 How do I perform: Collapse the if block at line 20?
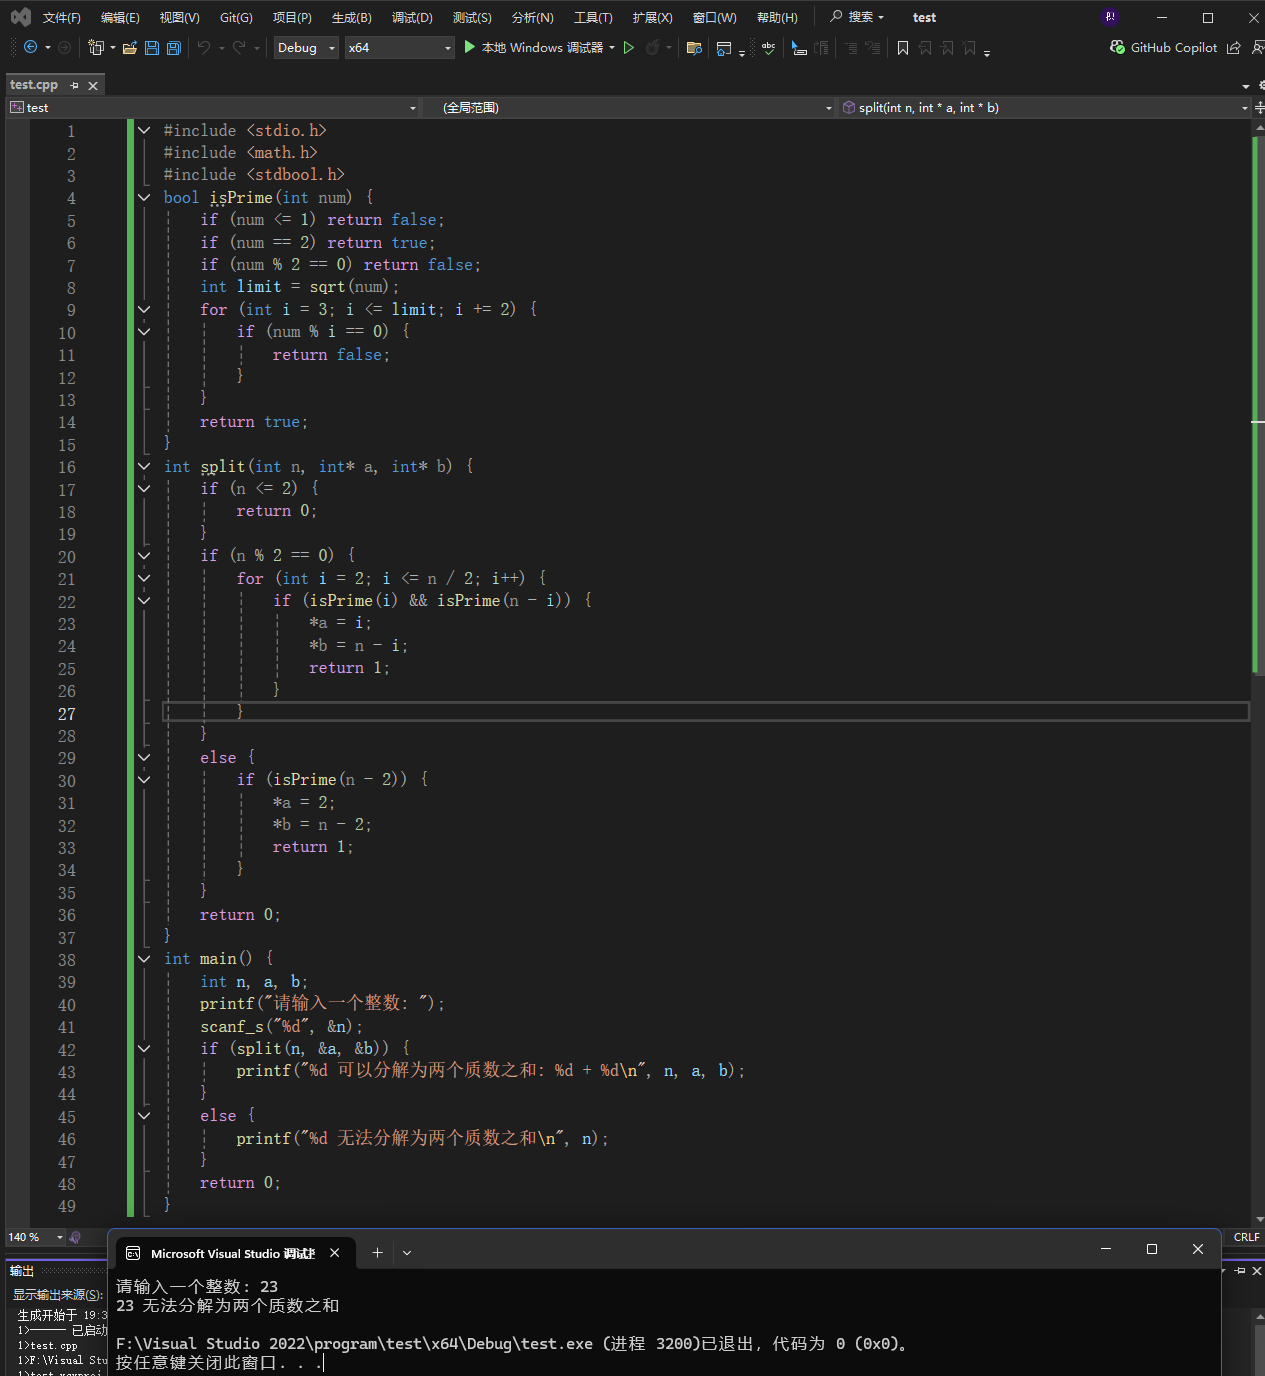coord(144,555)
